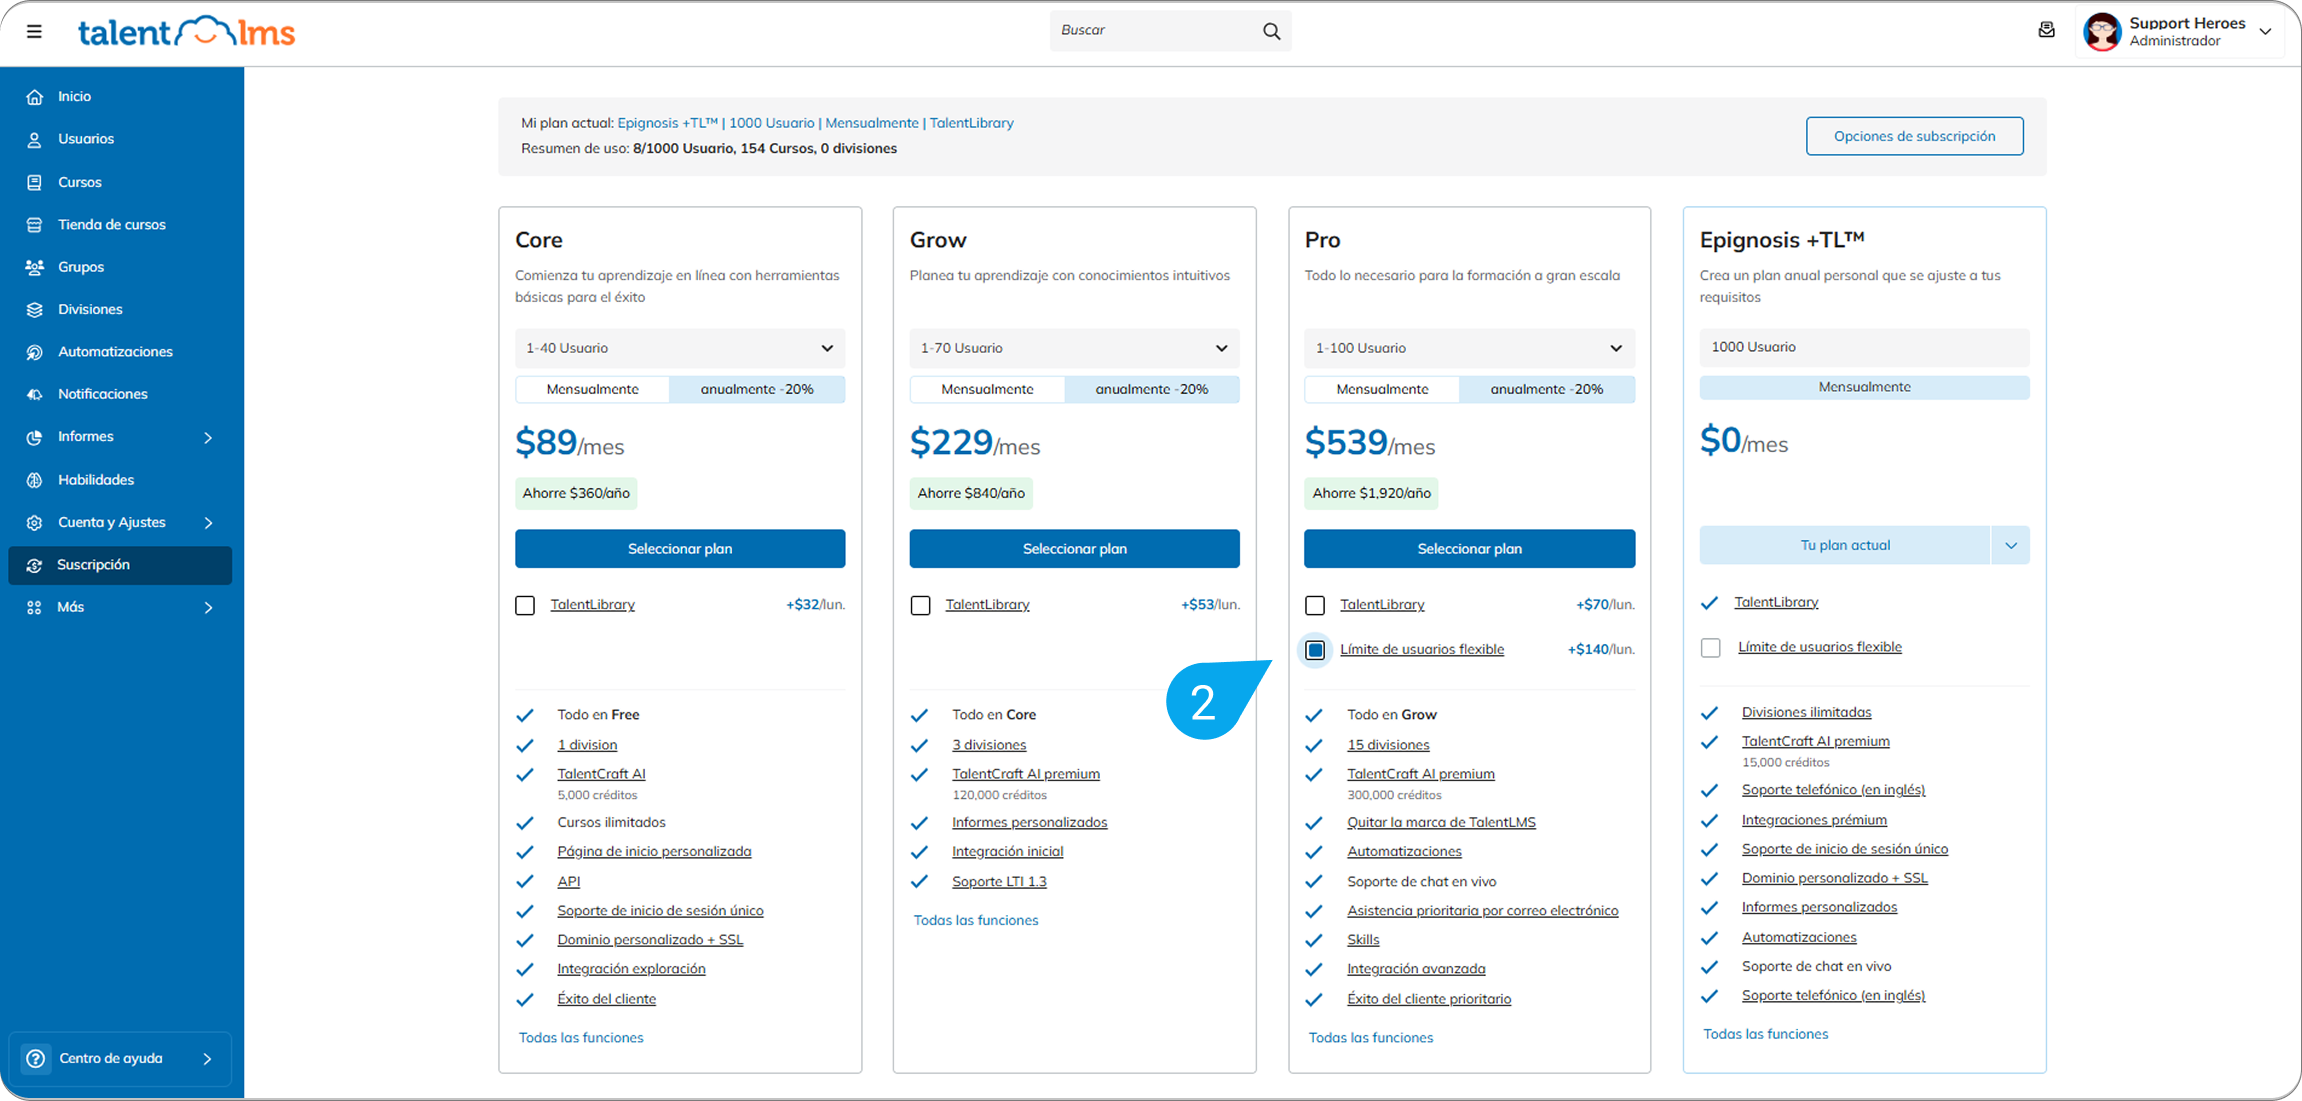Open the hamburger menu icon
Image resolution: width=2302 pixels, height=1101 pixels.
(34, 31)
